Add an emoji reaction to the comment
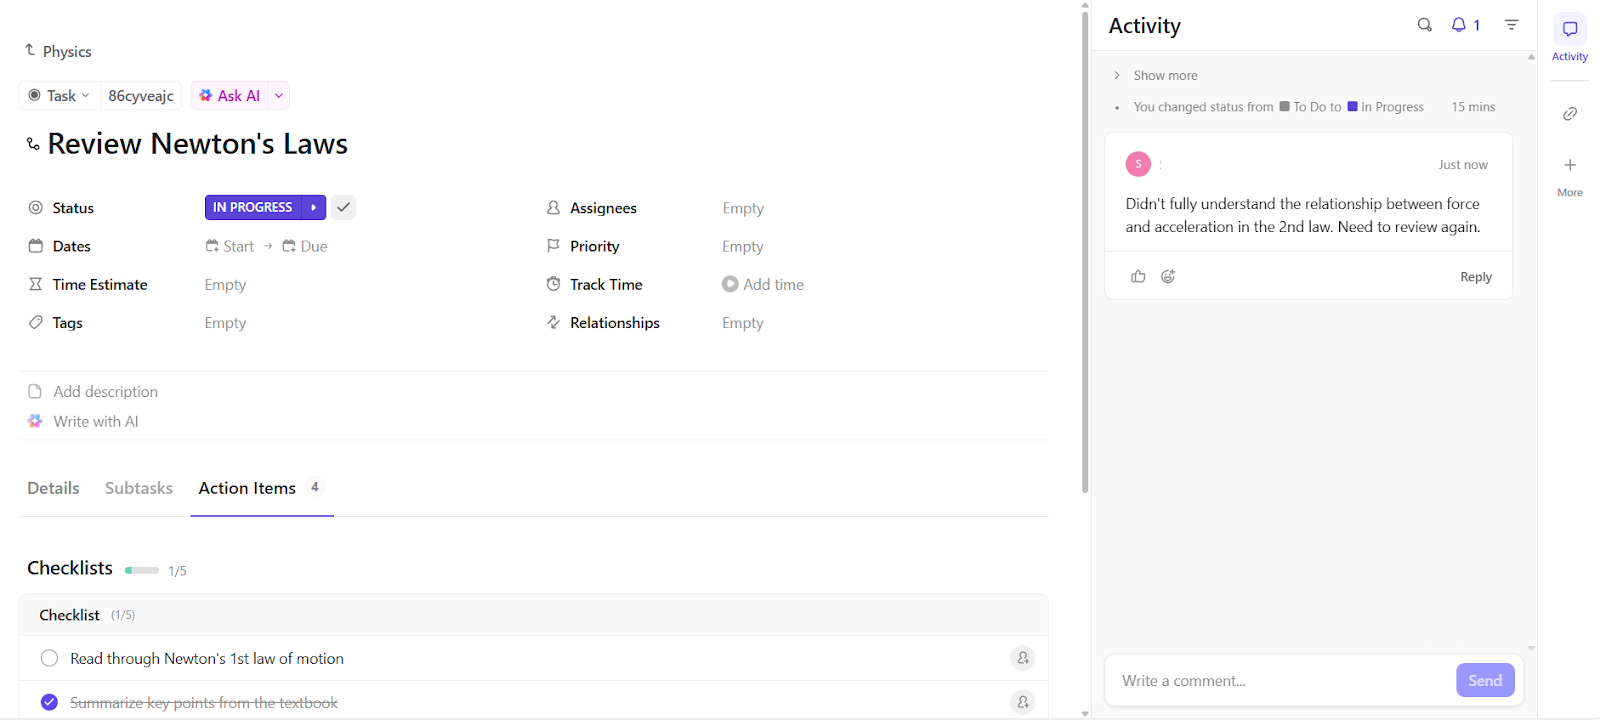The image size is (1600, 720). point(1168,277)
